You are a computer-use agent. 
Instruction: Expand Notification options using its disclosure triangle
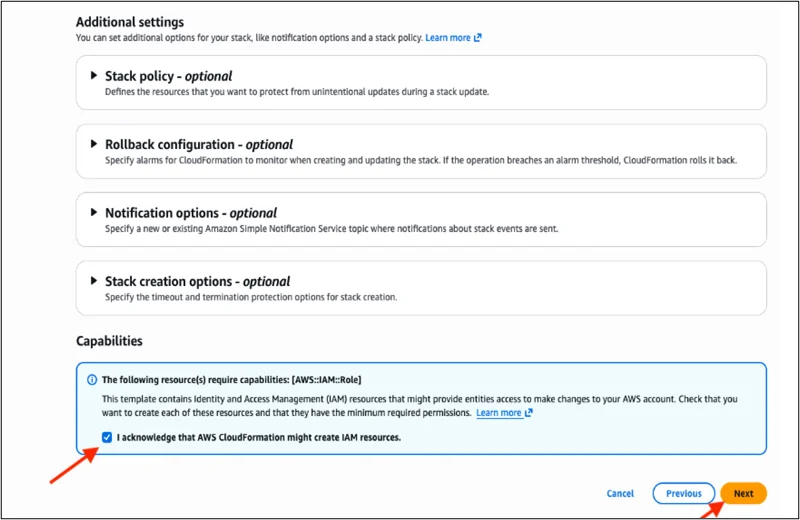[x=95, y=212]
